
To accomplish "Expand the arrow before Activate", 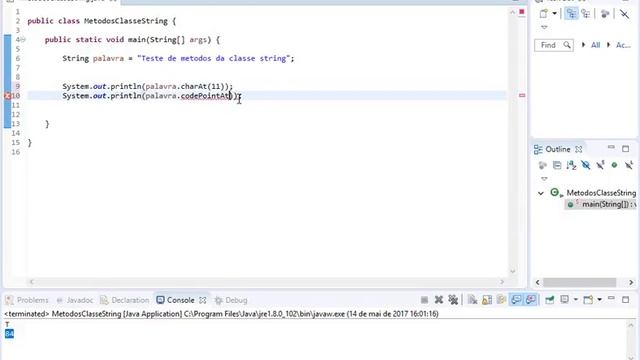I will pyautogui.click(x=609, y=45).
